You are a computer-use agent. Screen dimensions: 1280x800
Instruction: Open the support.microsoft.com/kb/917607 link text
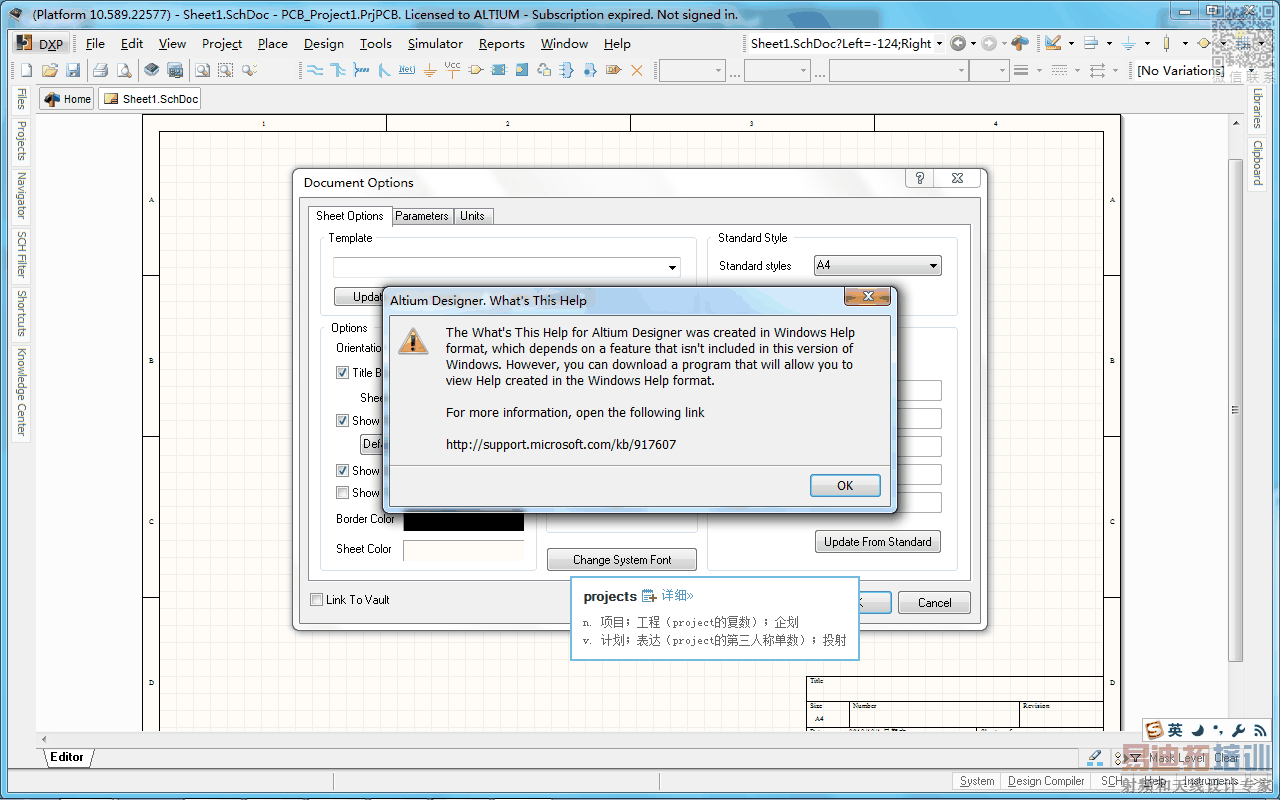pos(561,445)
